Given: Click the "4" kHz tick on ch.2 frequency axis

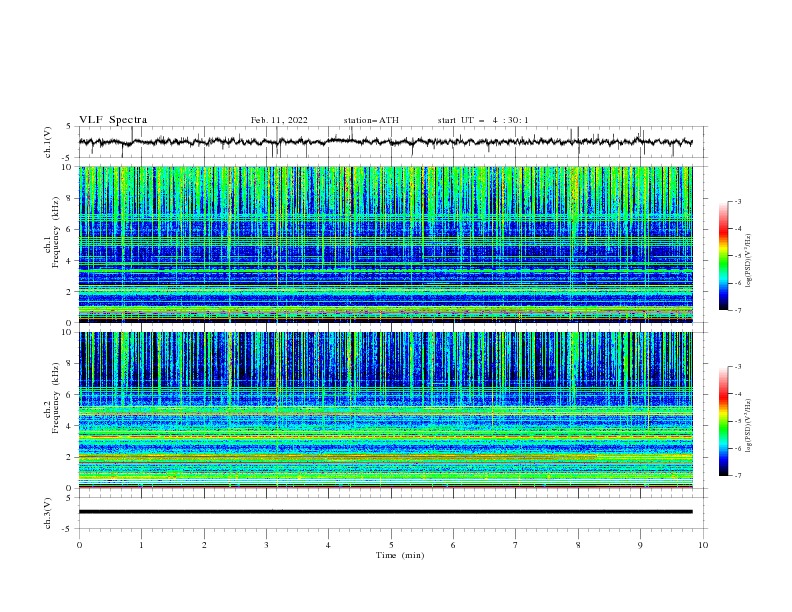Looking at the screenshot, I should (69, 426).
